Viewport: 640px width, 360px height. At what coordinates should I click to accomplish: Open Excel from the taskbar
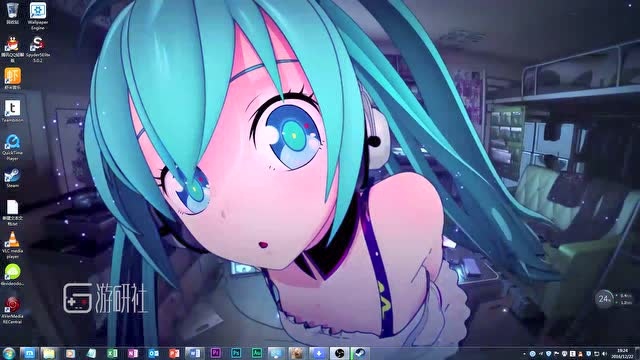tap(112, 353)
